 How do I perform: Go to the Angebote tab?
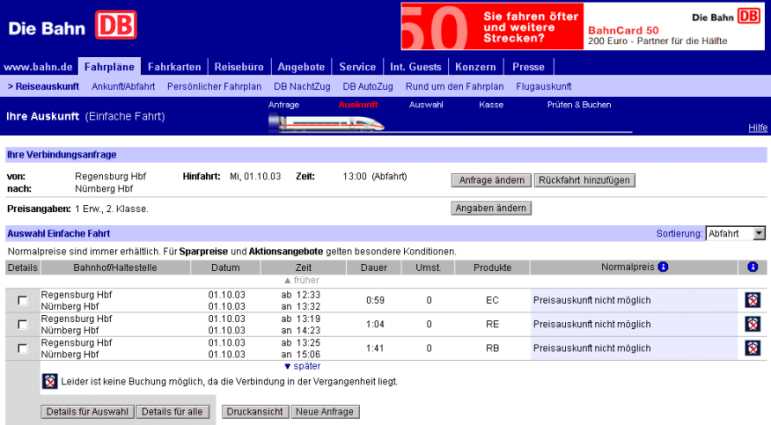[x=301, y=67]
